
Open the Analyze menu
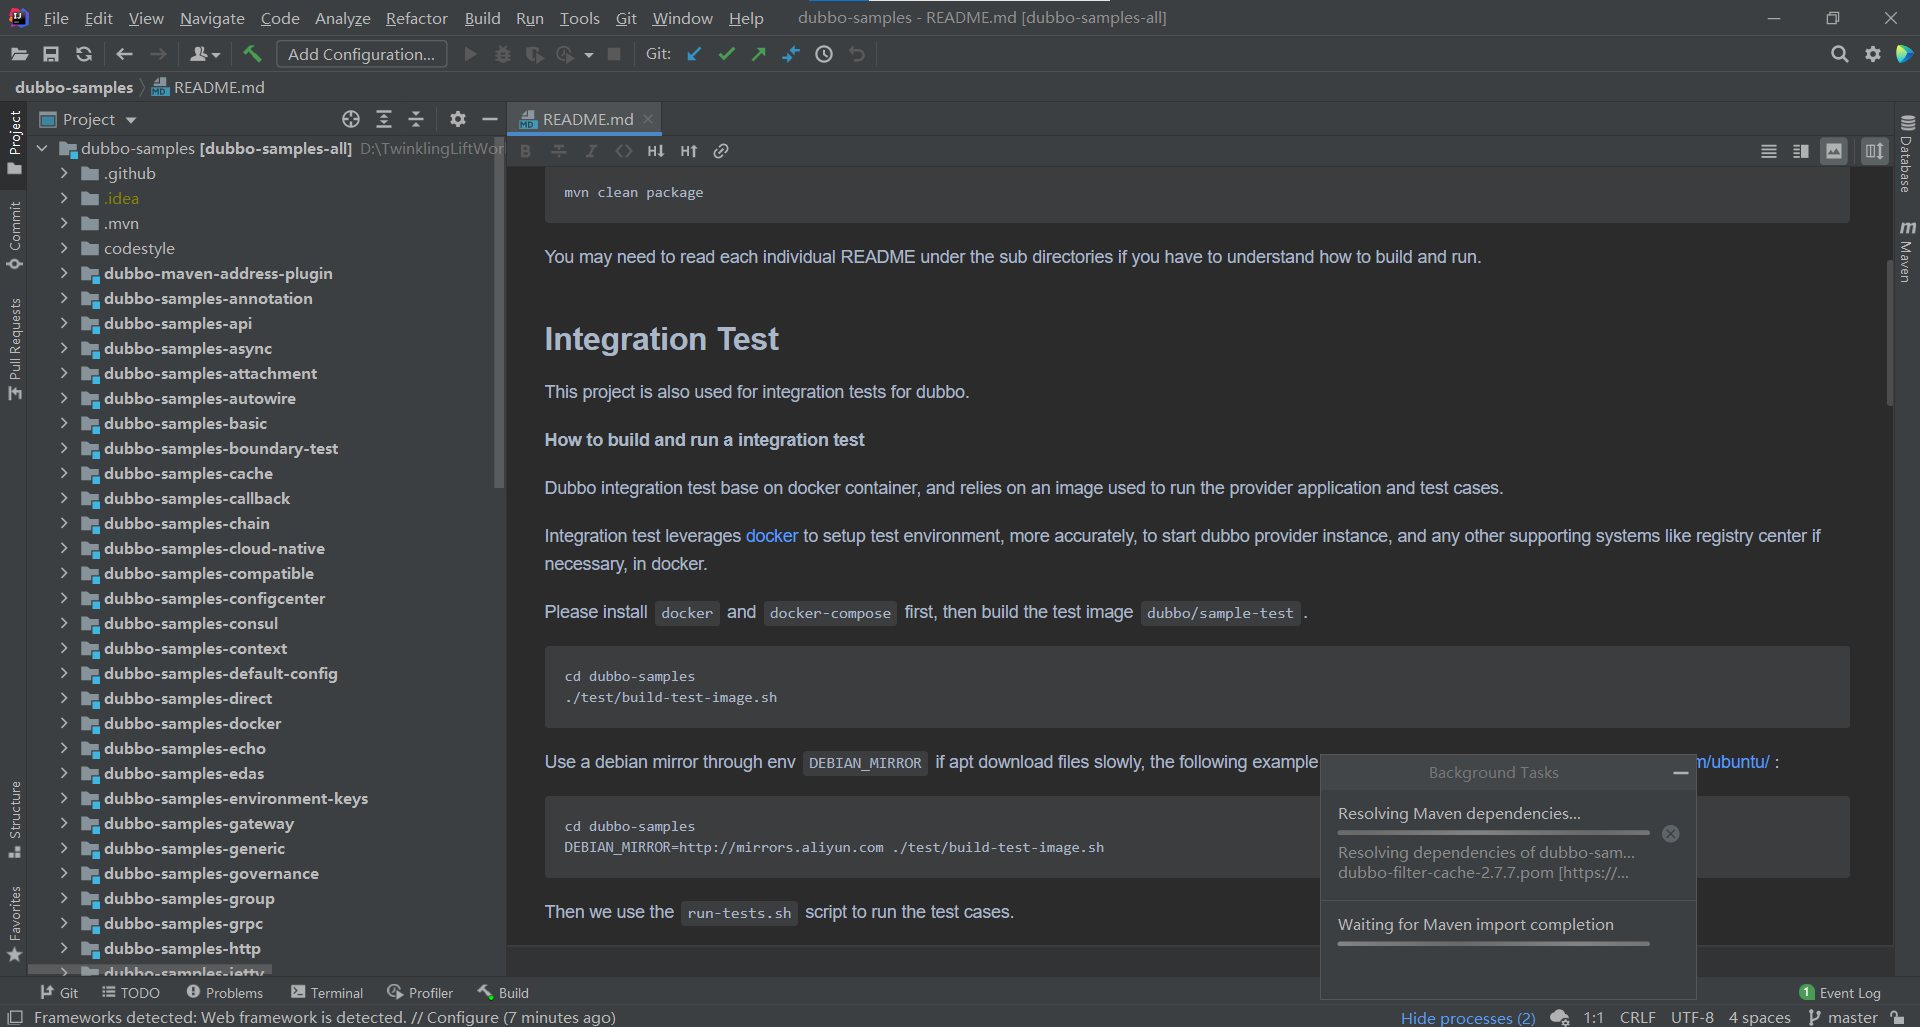342,18
